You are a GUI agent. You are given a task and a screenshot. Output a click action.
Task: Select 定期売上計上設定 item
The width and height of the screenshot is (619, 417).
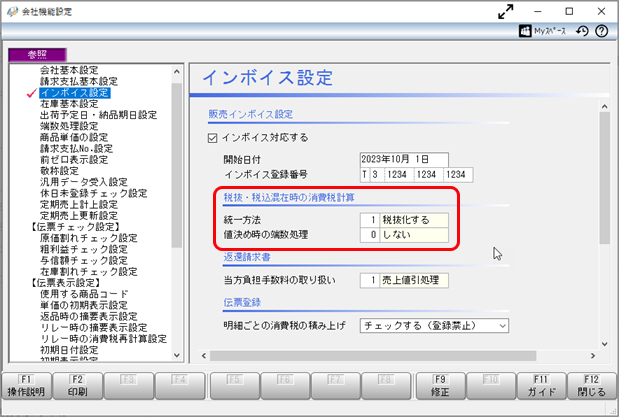[x=79, y=205]
